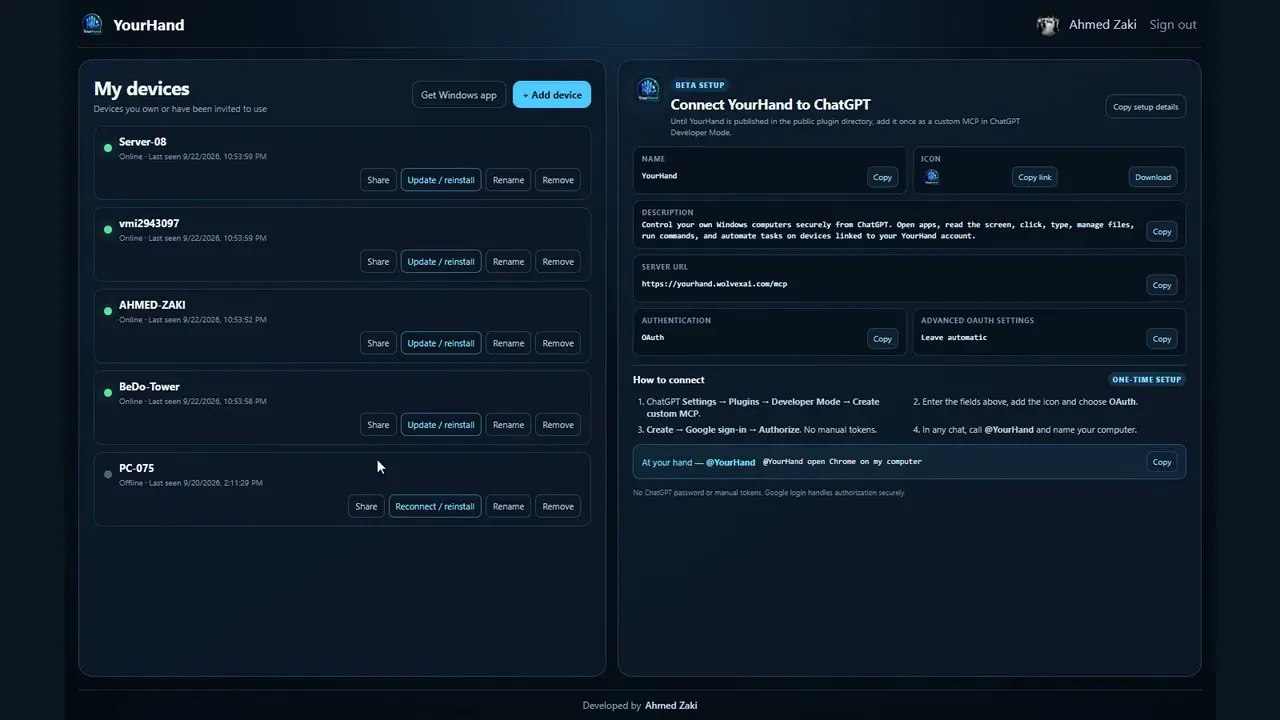Click the 'How to connect' heading
Image resolution: width=1280 pixels, height=720 pixels.
coord(669,380)
